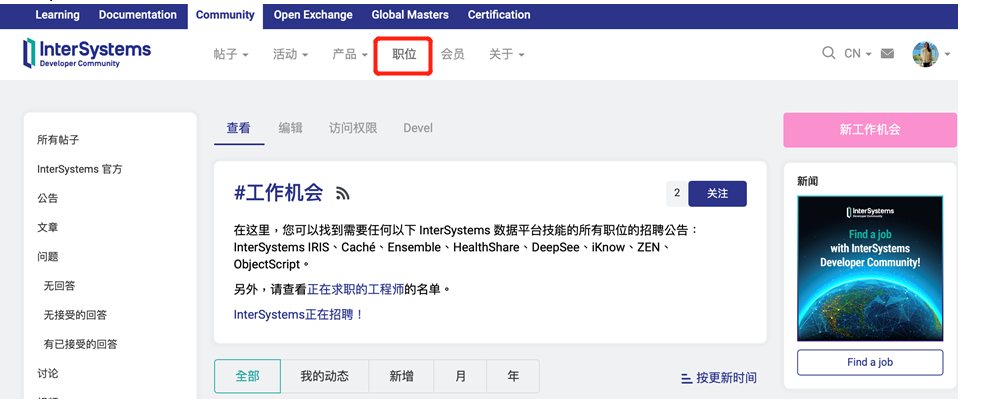Click the sort icon by 按更新时间
The height and width of the screenshot is (408, 993).
point(686,378)
